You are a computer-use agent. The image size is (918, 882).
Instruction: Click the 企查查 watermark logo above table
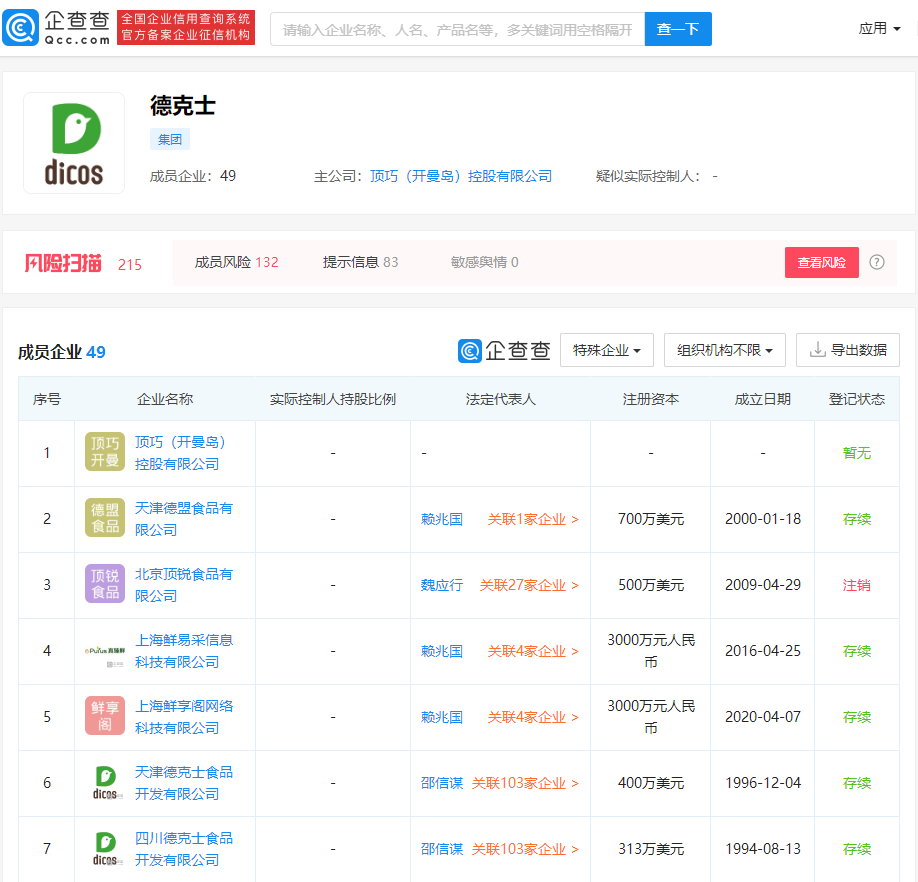pyautogui.click(x=504, y=351)
